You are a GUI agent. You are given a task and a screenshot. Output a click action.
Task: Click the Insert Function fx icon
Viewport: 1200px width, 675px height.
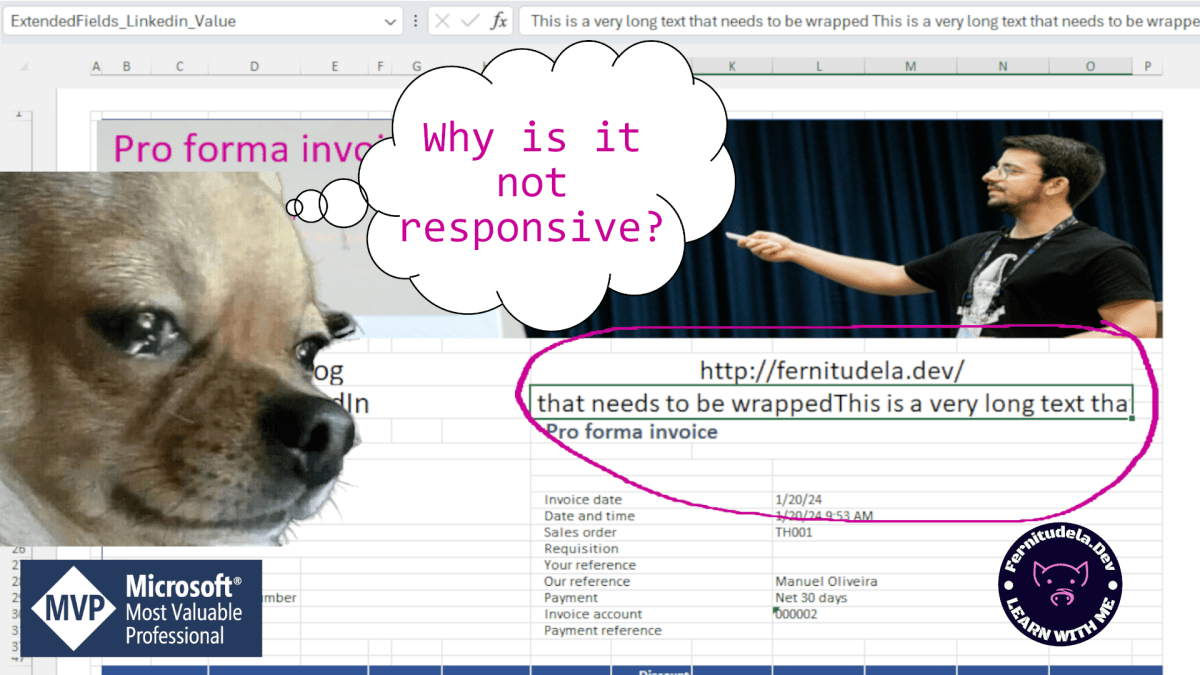coord(499,20)
